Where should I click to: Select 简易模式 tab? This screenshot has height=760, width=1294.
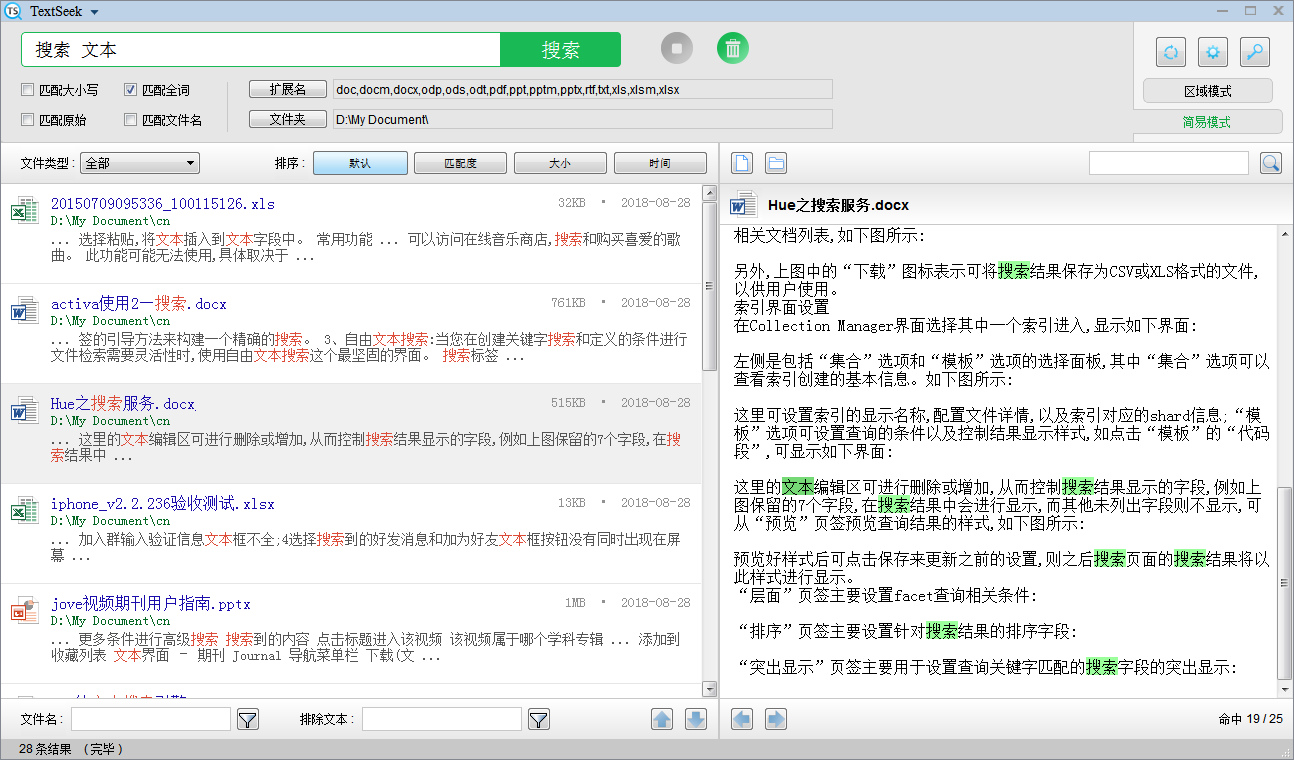(x=1208, y=122)
